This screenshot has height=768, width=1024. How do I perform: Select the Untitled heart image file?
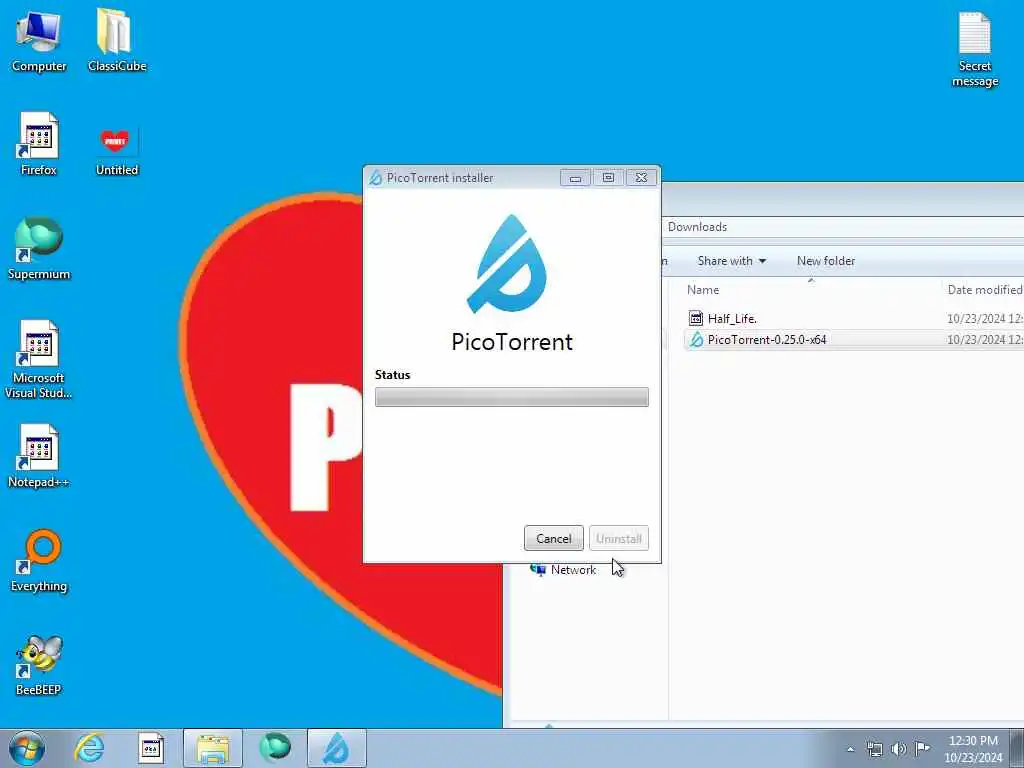click(x=117, y=152)
